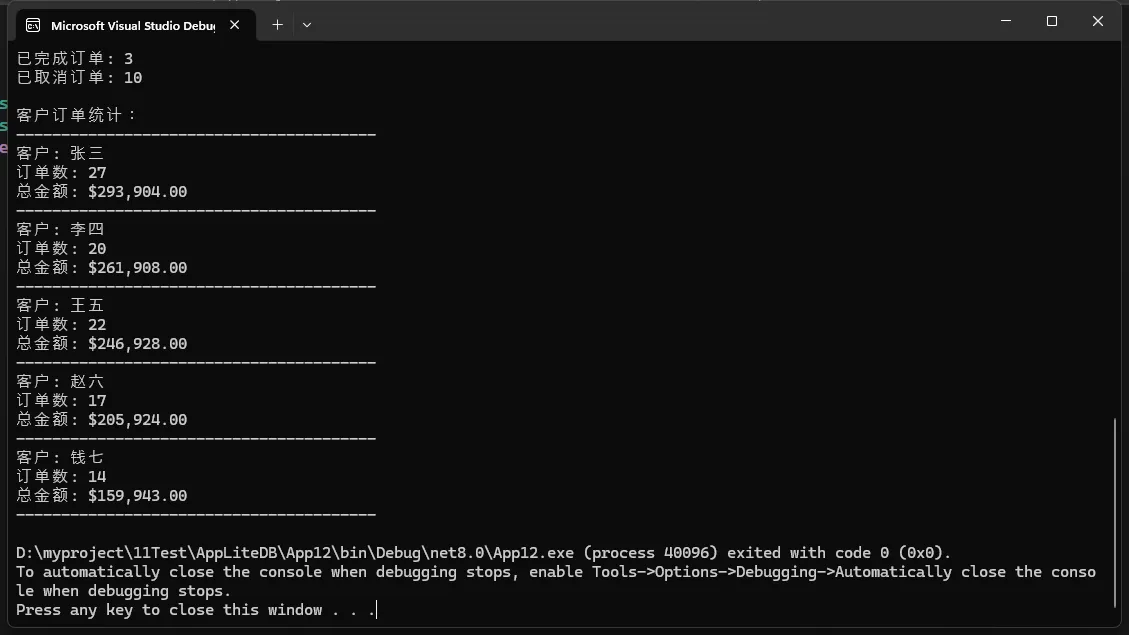Click the 客户: 王五 line
Viewport: 1129px width, 635px height.
click(60, 305)
